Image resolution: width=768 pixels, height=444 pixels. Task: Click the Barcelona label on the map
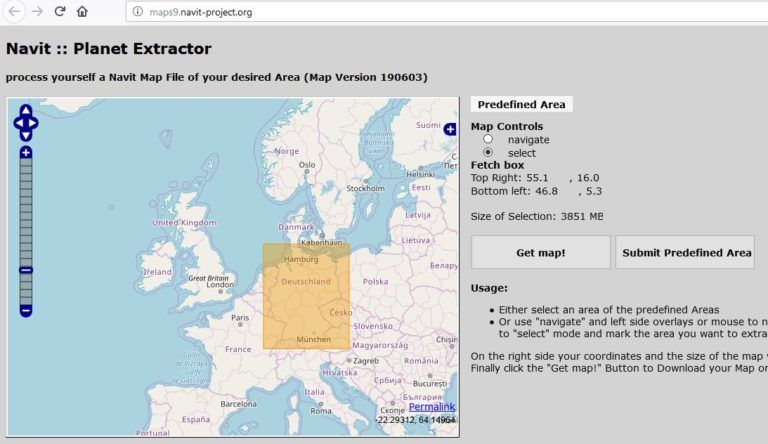point(239,404)
